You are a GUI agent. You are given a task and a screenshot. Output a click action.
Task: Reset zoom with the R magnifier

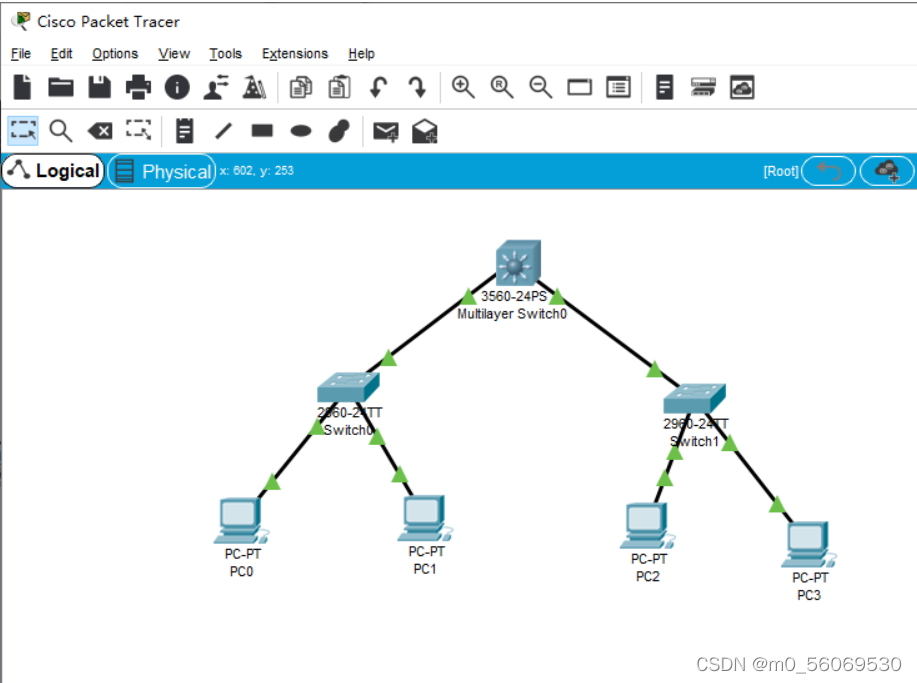pyautogui.click(x=502, y=87)
